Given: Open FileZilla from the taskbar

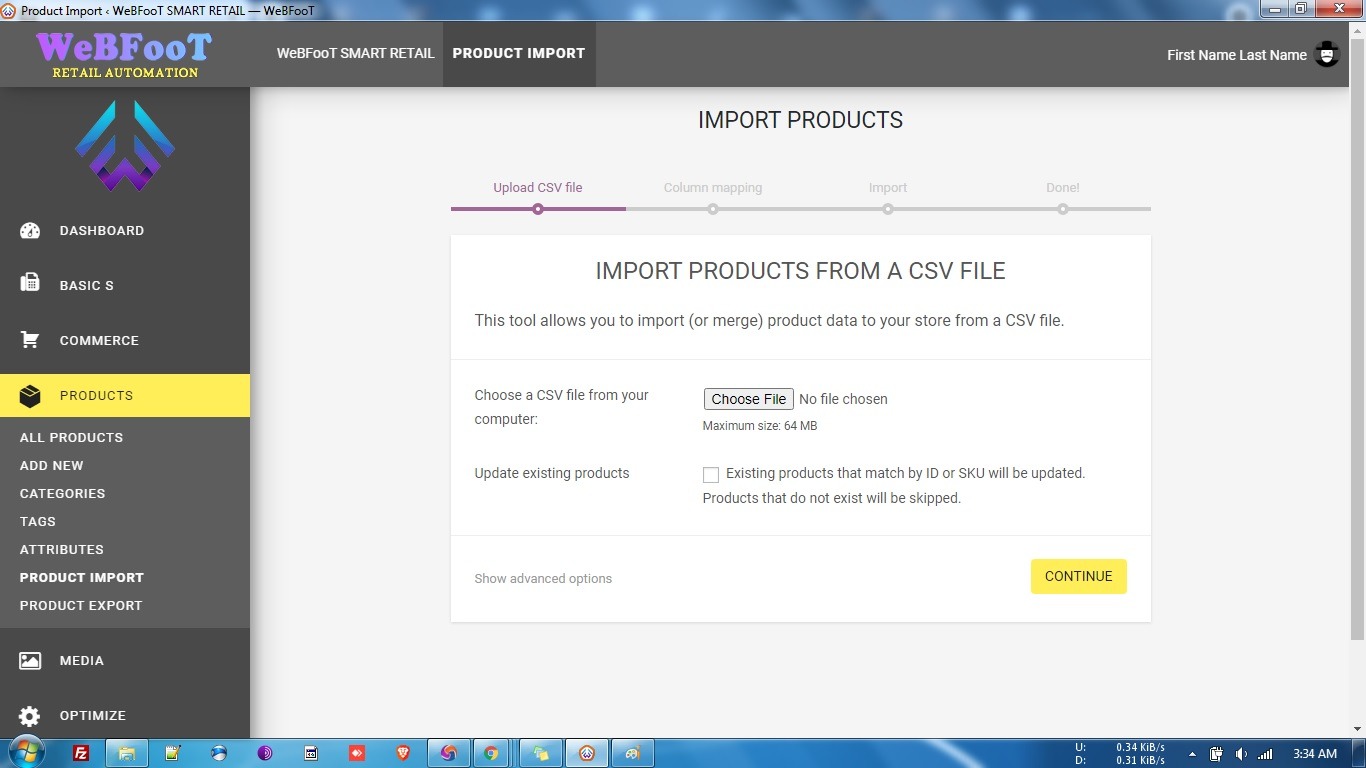Looking at the screenshot, I should click(x=81, y=753).
